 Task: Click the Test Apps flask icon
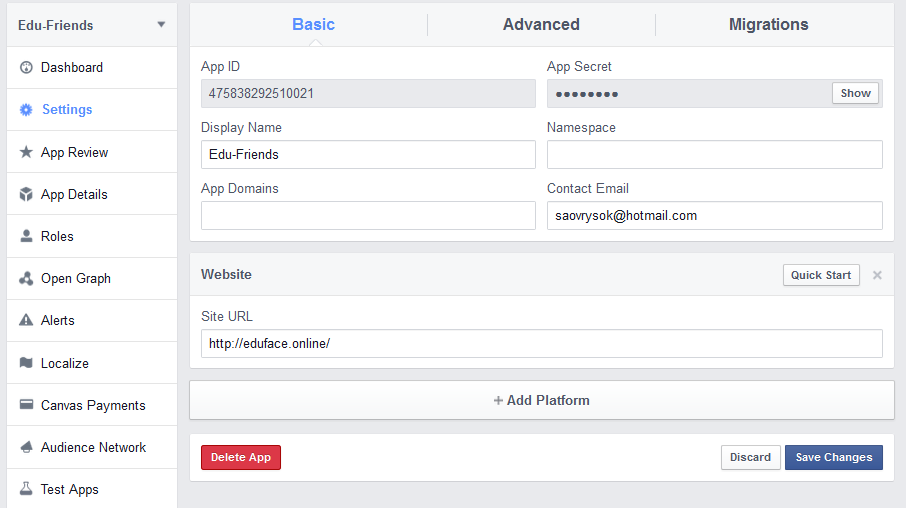[x=26, y=489]
